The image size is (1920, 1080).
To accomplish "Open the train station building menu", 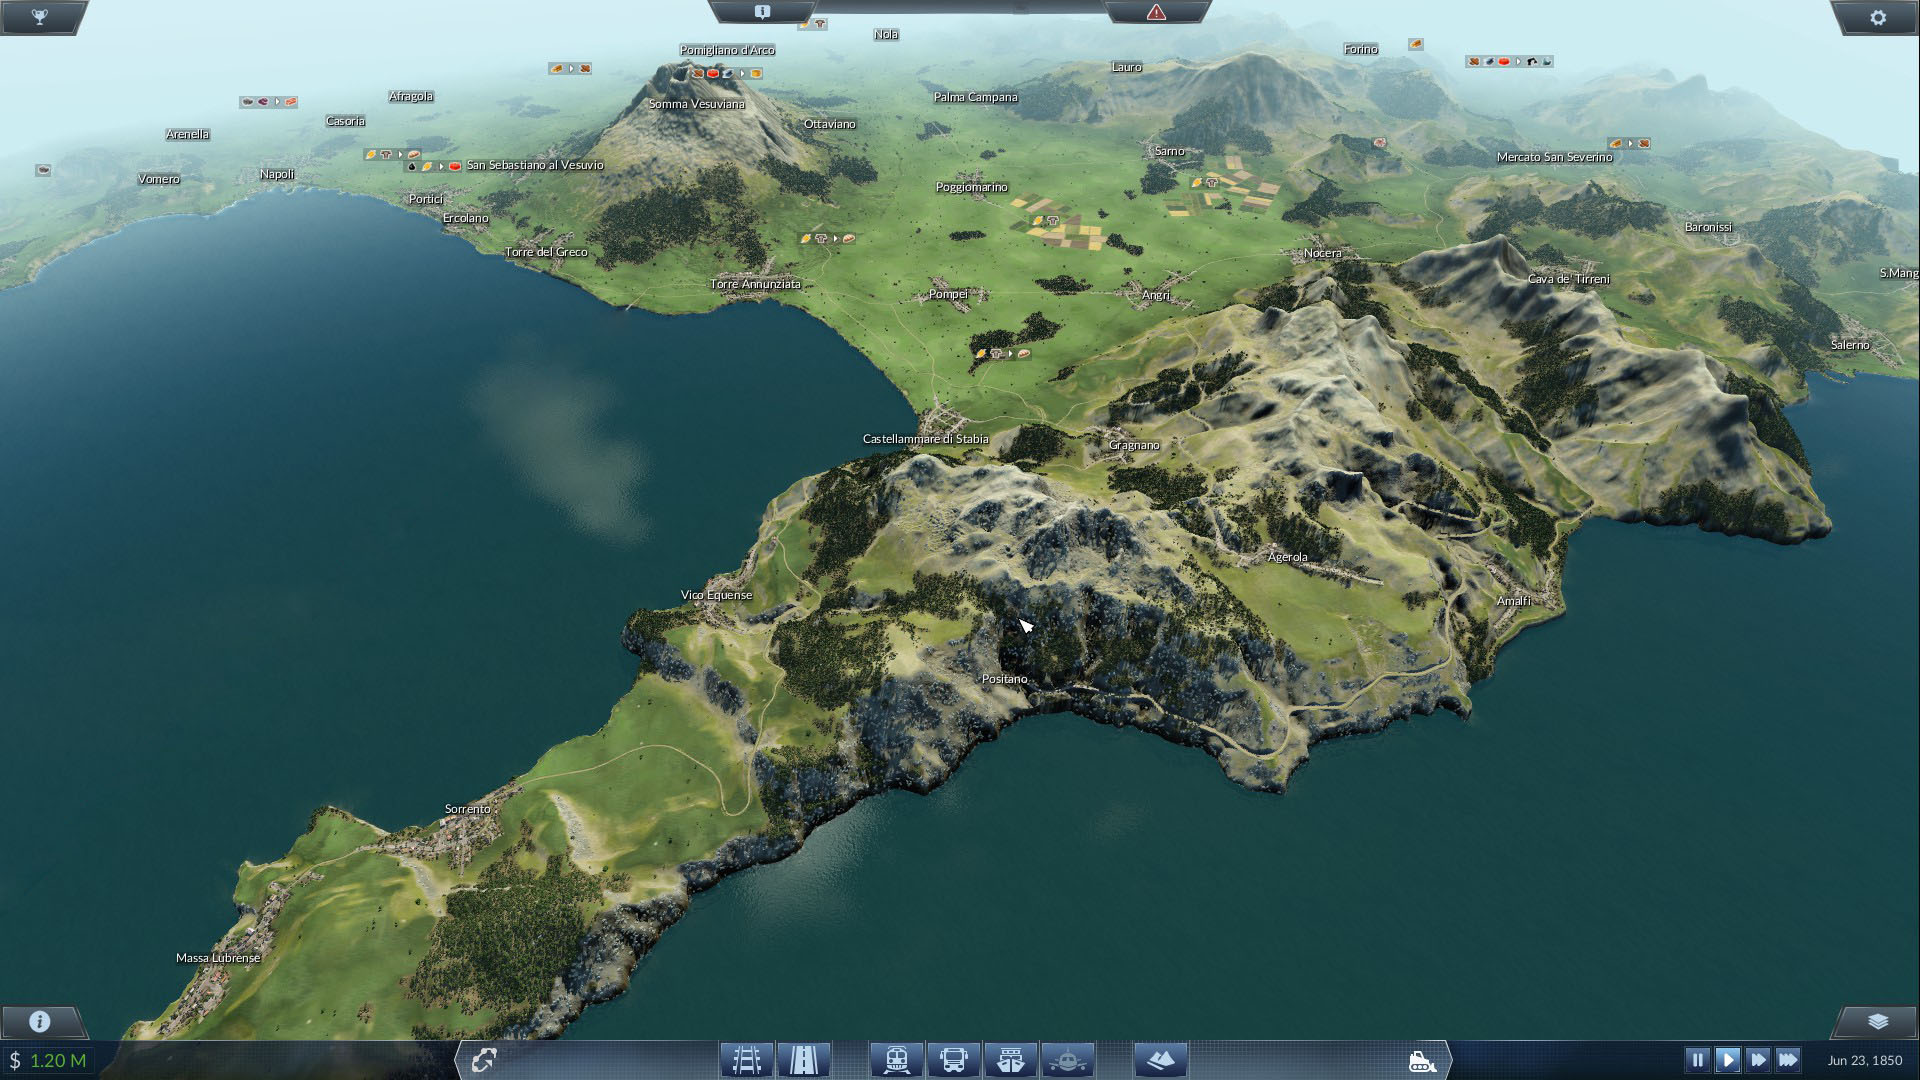I will 896,1059.
